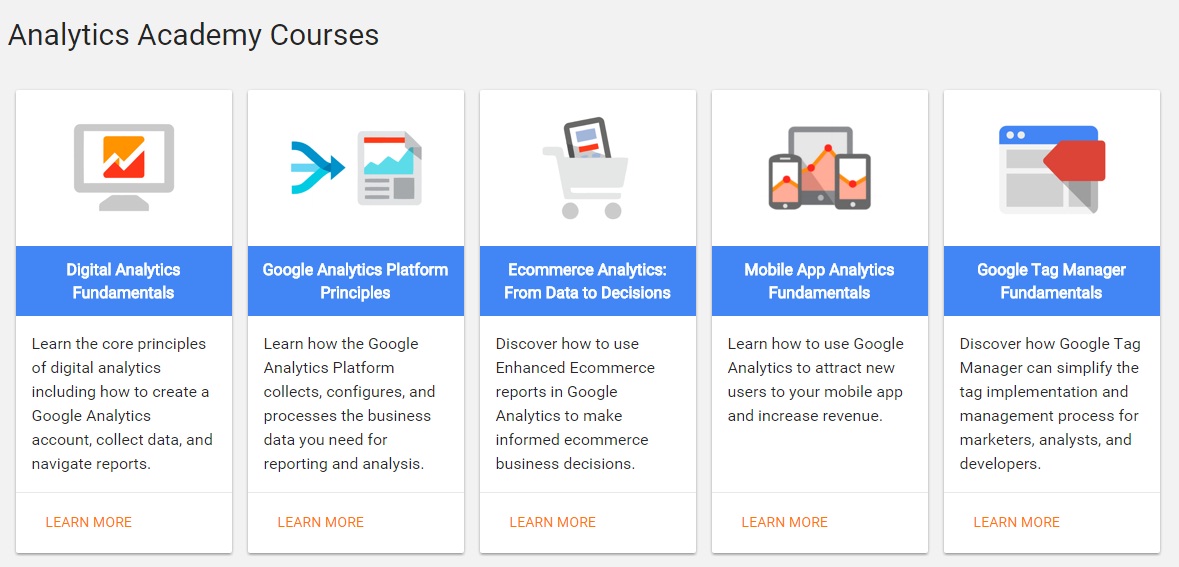Select the Google Tag Manager Fundamentals title
Viewport: 1179px width, 567px height.
(x=1051, y=280)
